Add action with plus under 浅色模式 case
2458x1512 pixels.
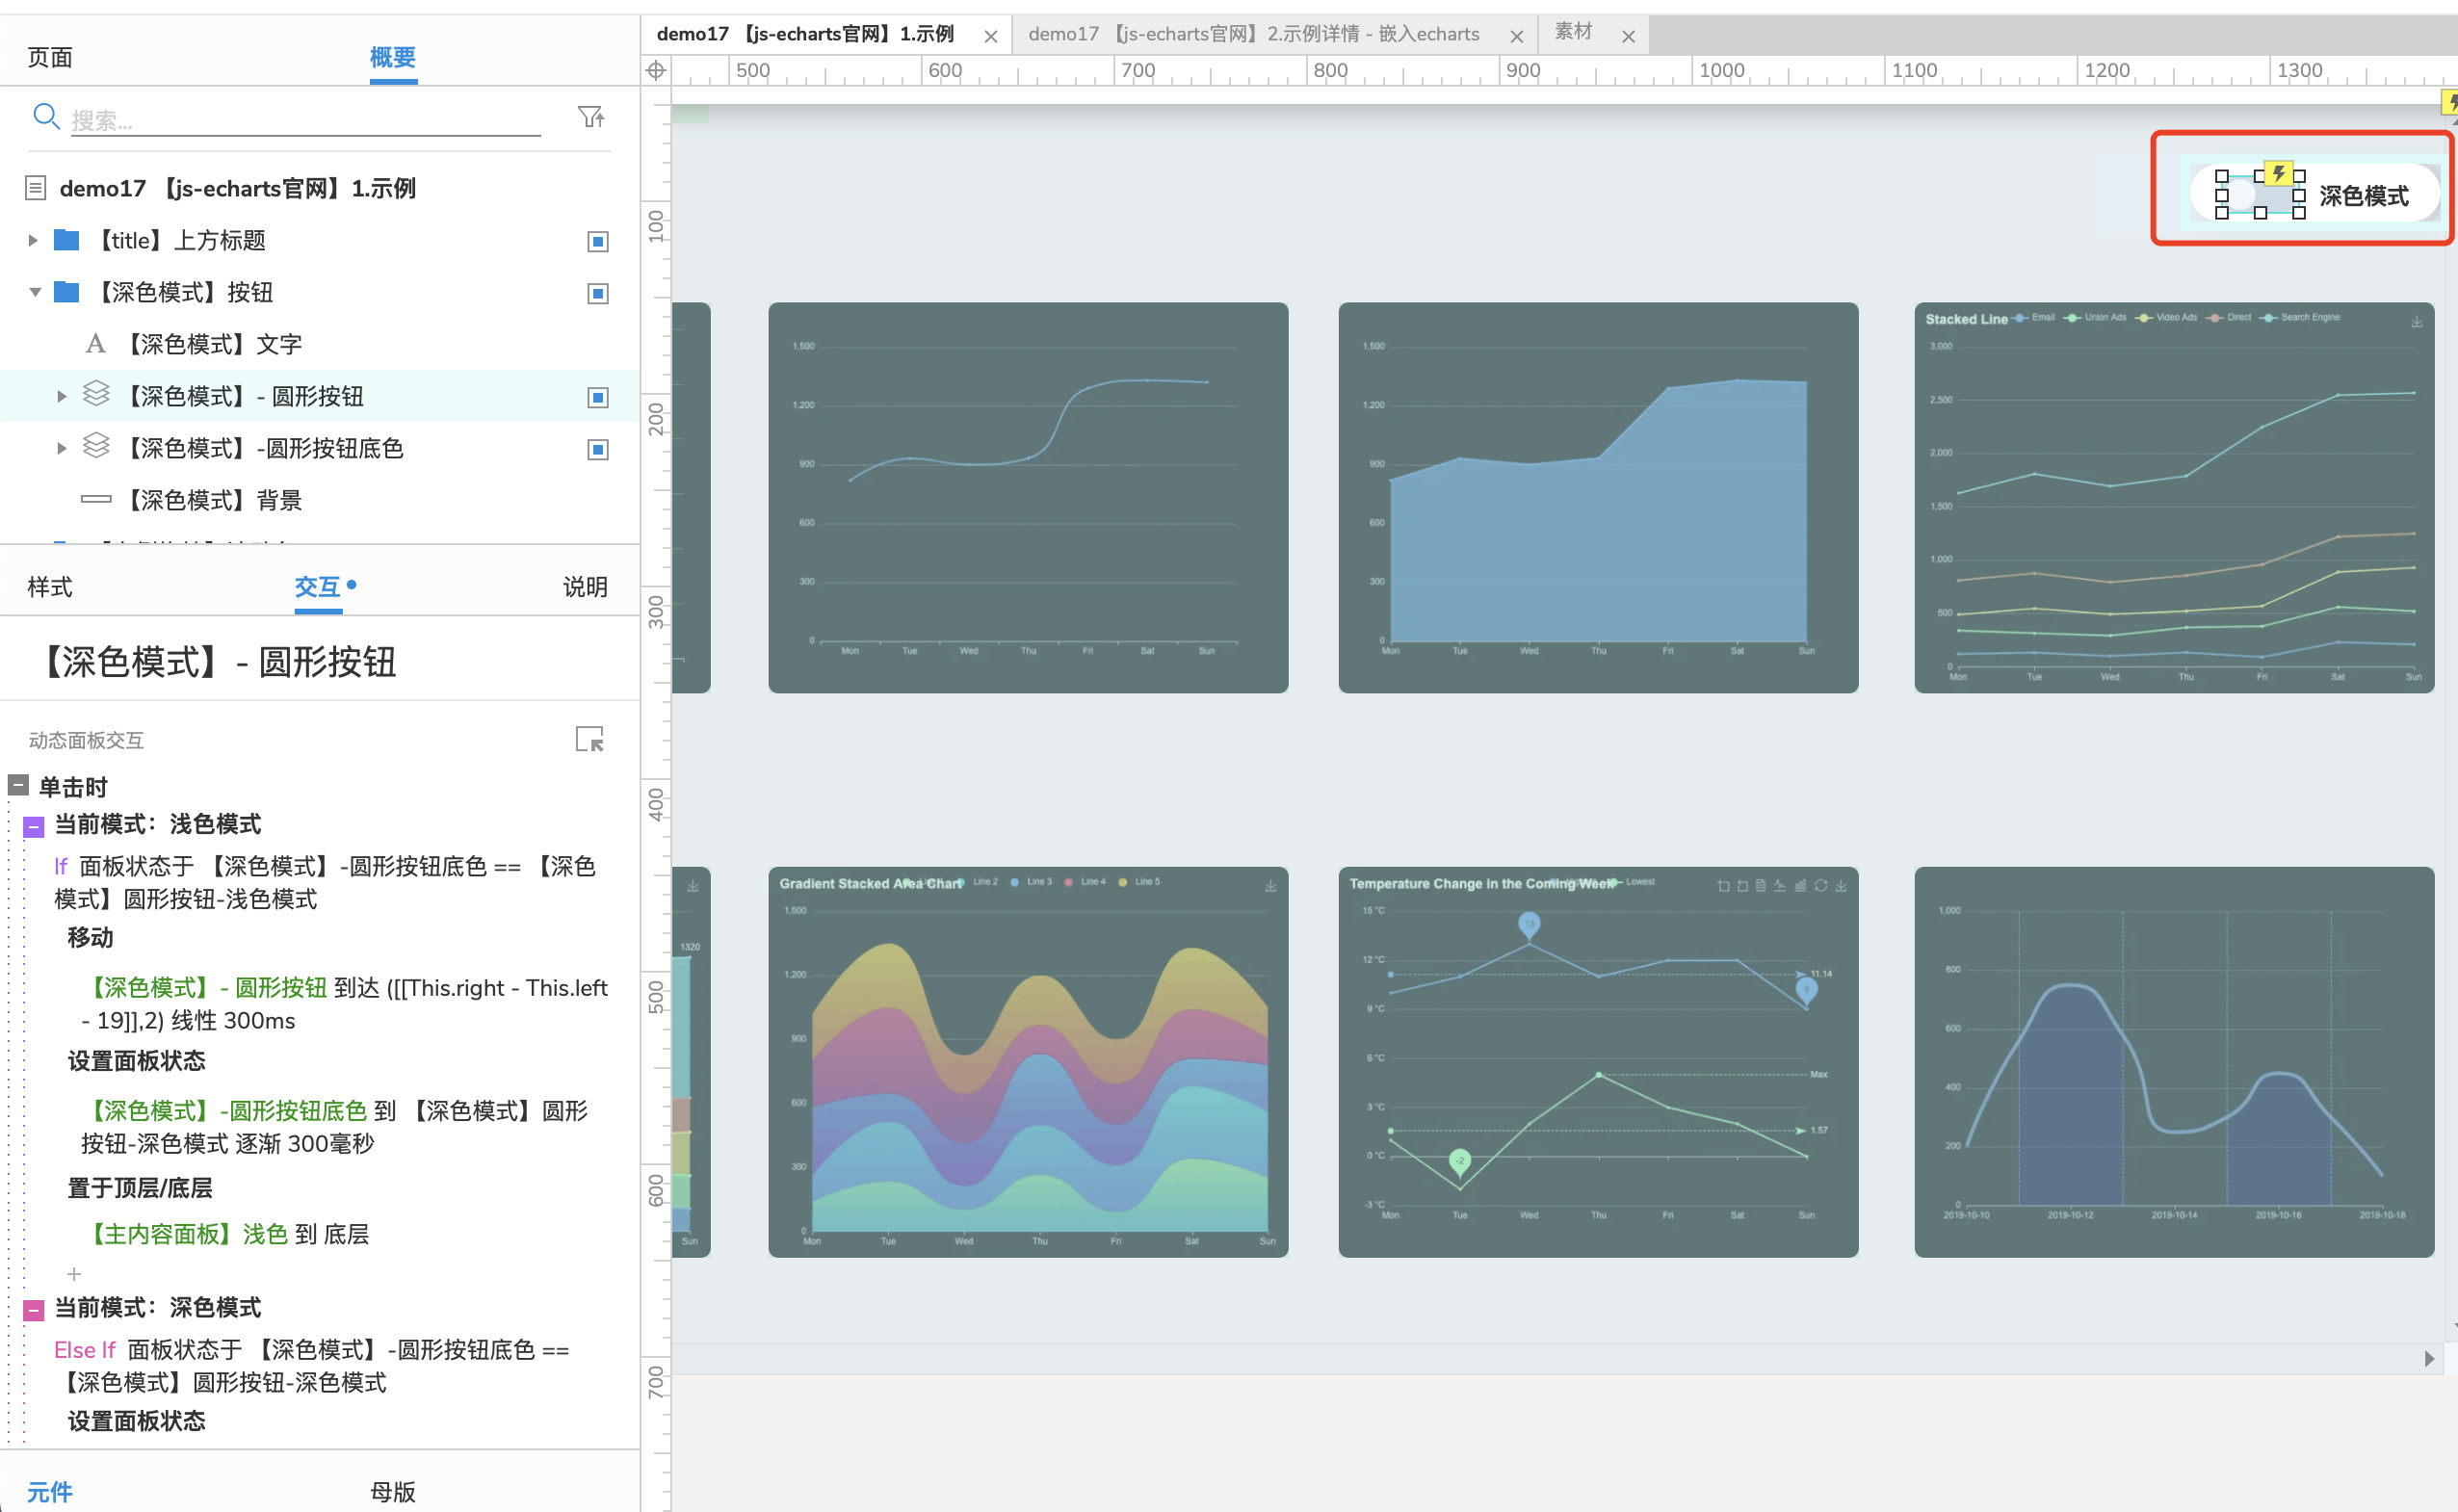point(74,1273)
